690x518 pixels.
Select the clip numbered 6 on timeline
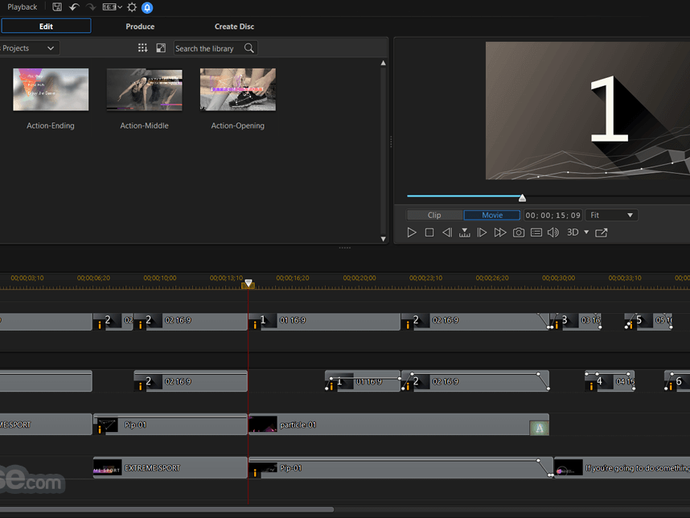pos(677,381)
